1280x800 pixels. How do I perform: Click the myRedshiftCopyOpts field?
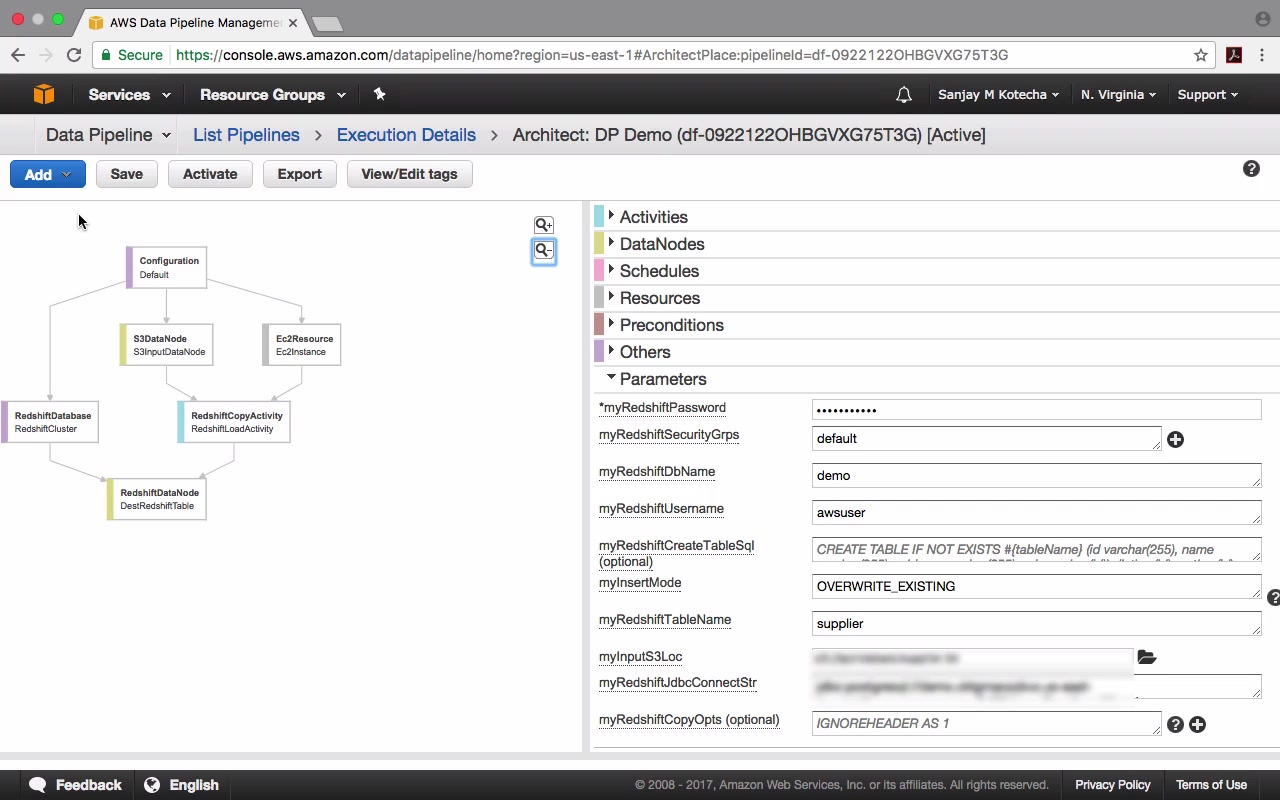(x=987, y=724)
